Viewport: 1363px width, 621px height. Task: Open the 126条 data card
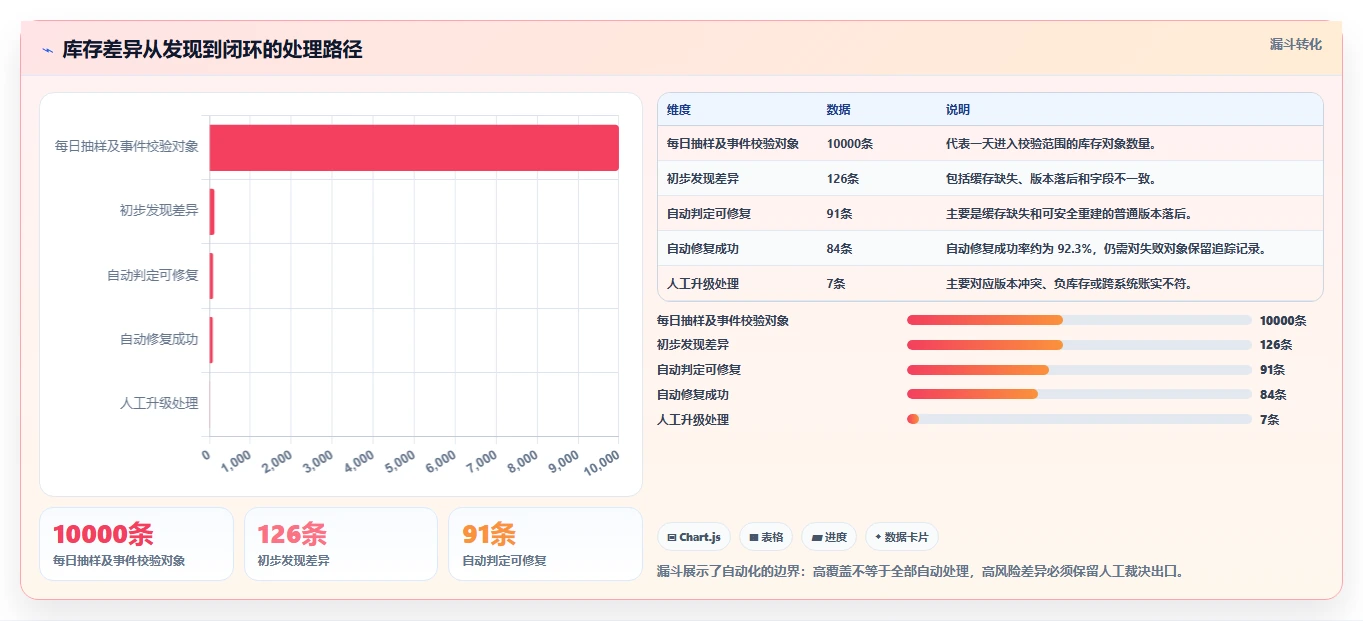coord(341,544)
